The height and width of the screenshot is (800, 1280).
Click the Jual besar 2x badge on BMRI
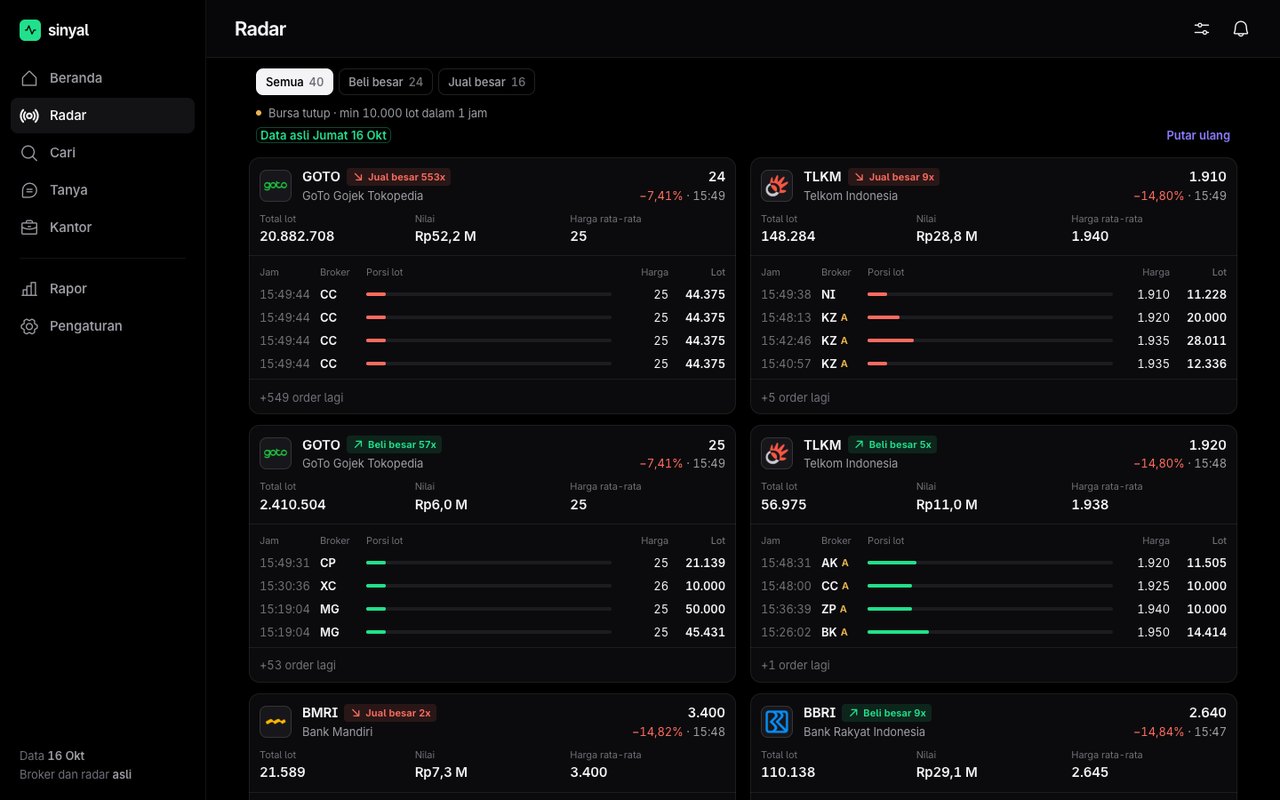pyautogui.click(x=390, y=713)
